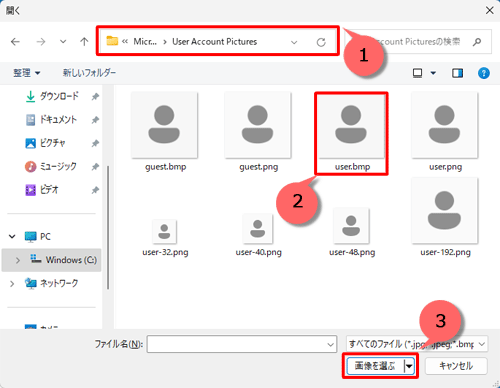Go forward with the right arrow
500x388 pixels.
click(x=41, y=42)
